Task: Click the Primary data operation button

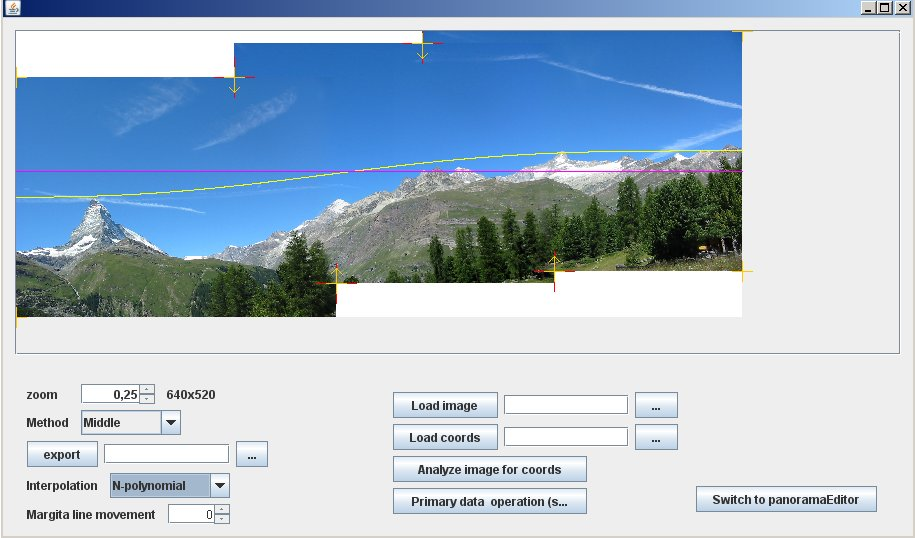Action: pyautogui.click(x=490, y=501)
